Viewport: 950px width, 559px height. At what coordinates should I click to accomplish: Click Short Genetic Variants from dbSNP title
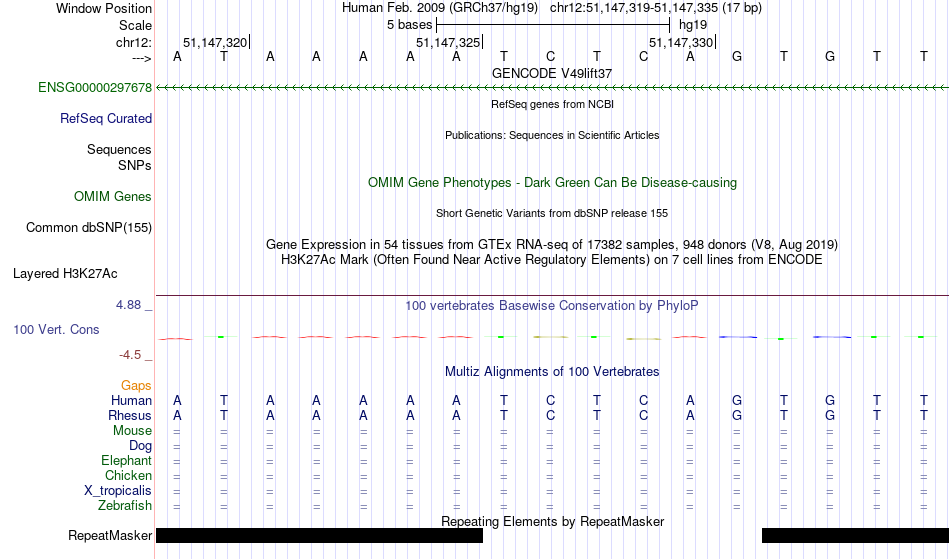click(x=552, y=213)
